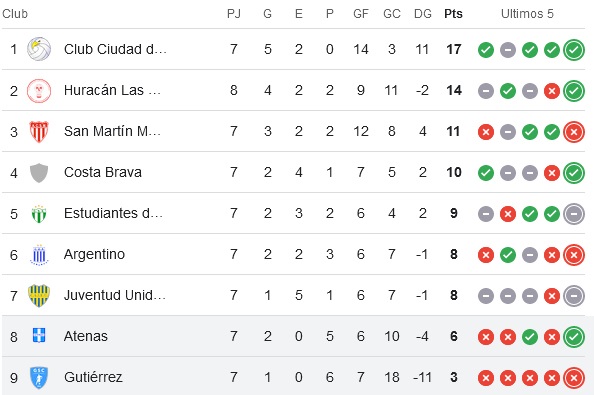
Task: Click the Pts column header
Action: [453, 14]
